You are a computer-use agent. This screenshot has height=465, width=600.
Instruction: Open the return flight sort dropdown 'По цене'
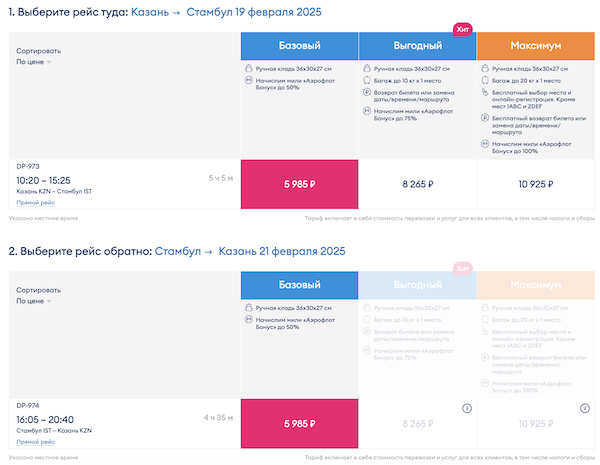(34, 300)
